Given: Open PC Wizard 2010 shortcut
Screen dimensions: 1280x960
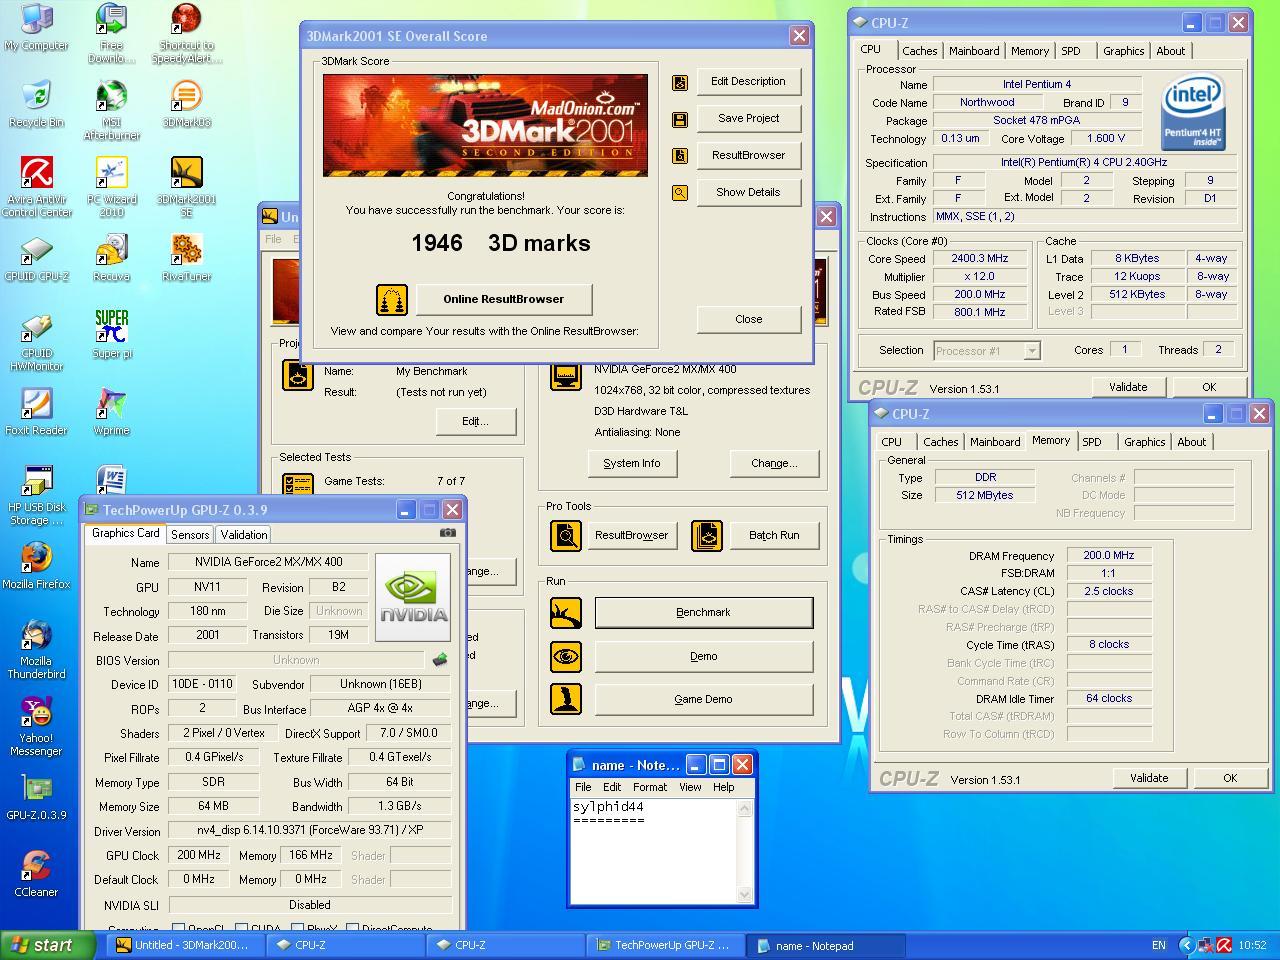Looking at the screenshot, I should pyautogui.click(x=112, y=188).
